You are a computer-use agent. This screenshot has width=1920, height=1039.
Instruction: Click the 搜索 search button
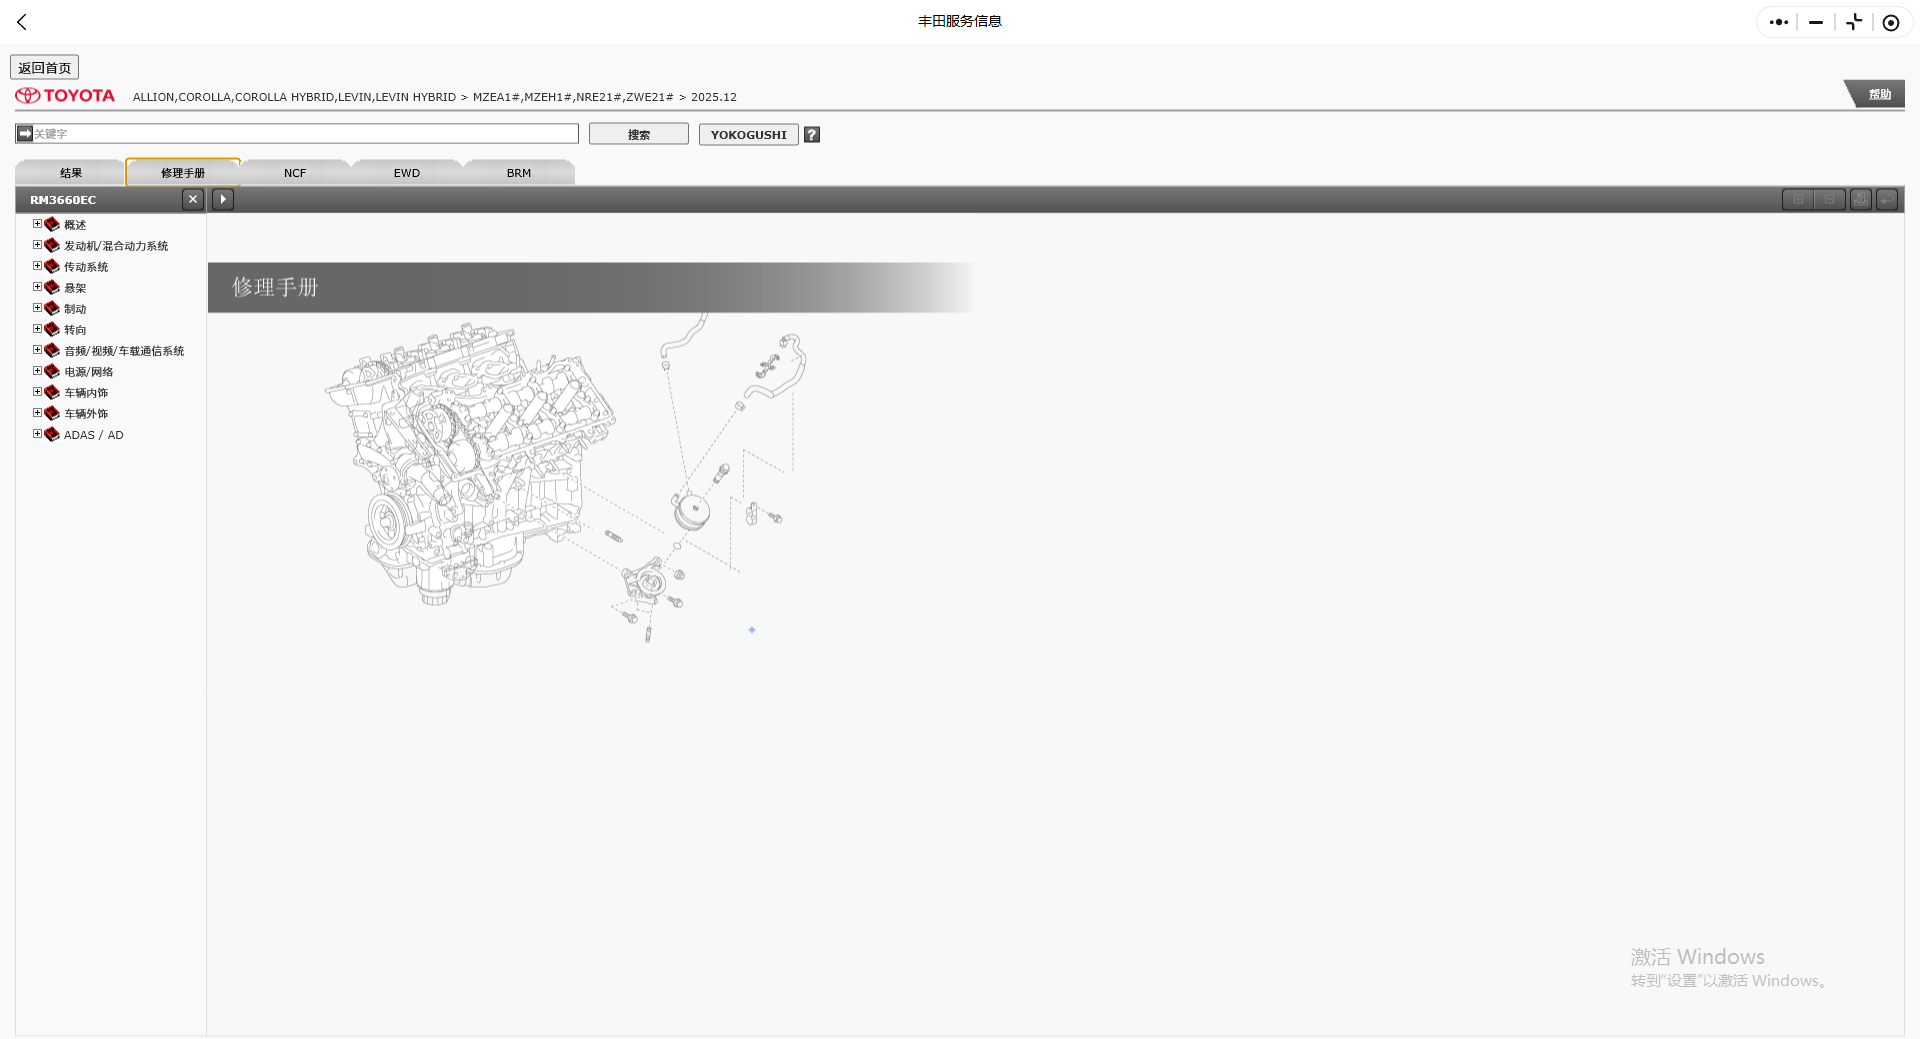coord(639,134)
